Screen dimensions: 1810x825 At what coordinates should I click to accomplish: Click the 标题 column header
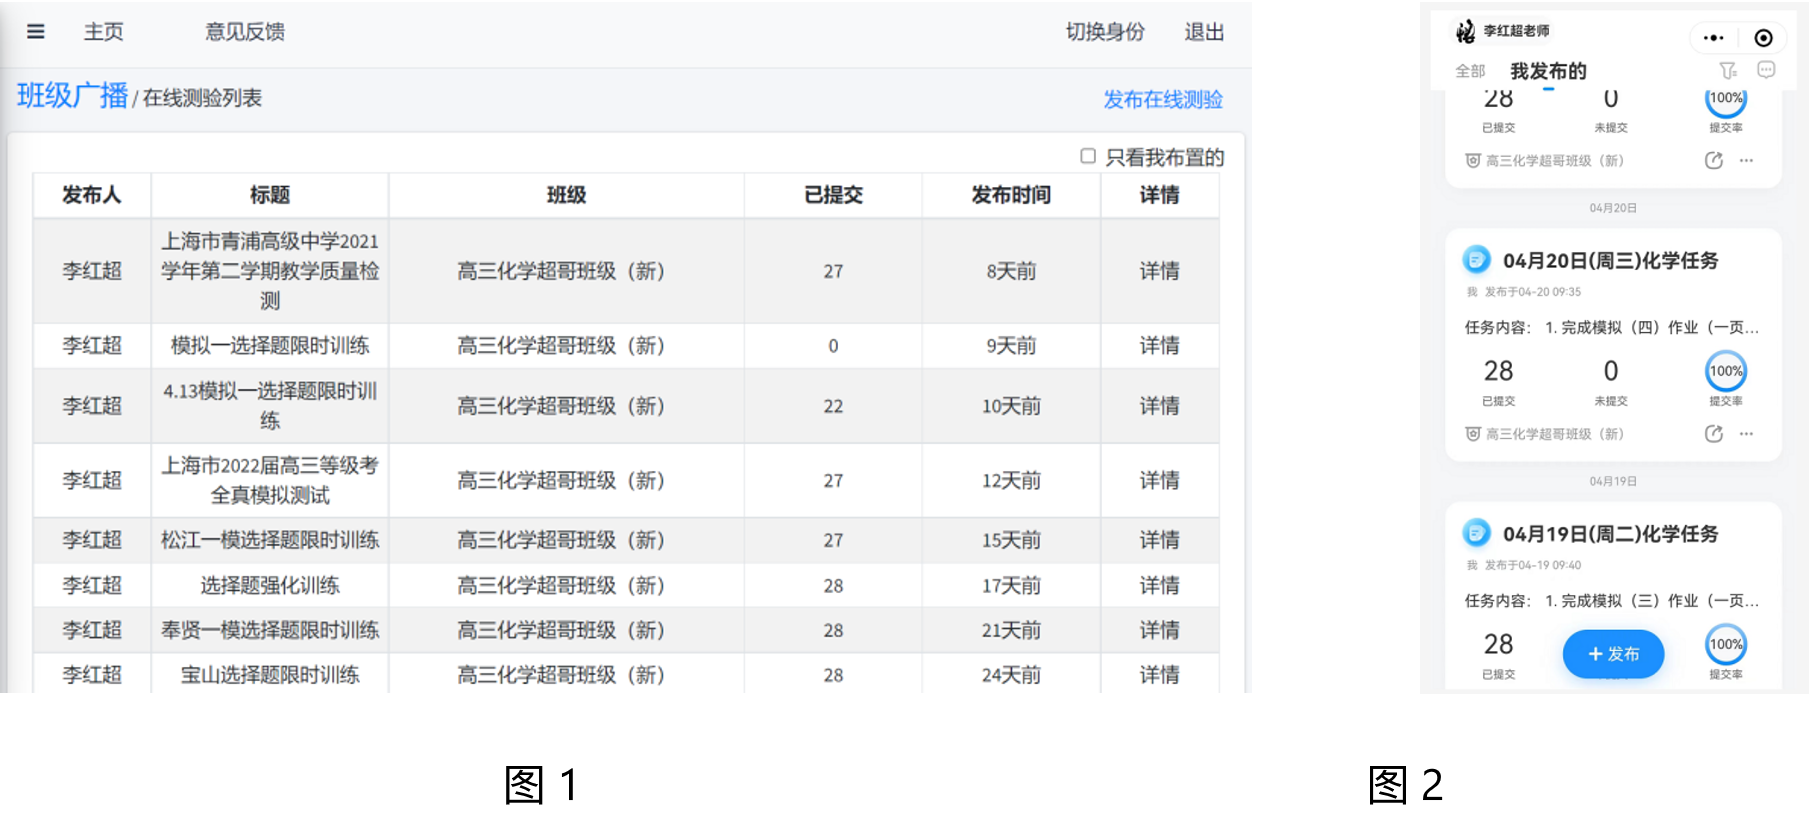coord(270,195)
